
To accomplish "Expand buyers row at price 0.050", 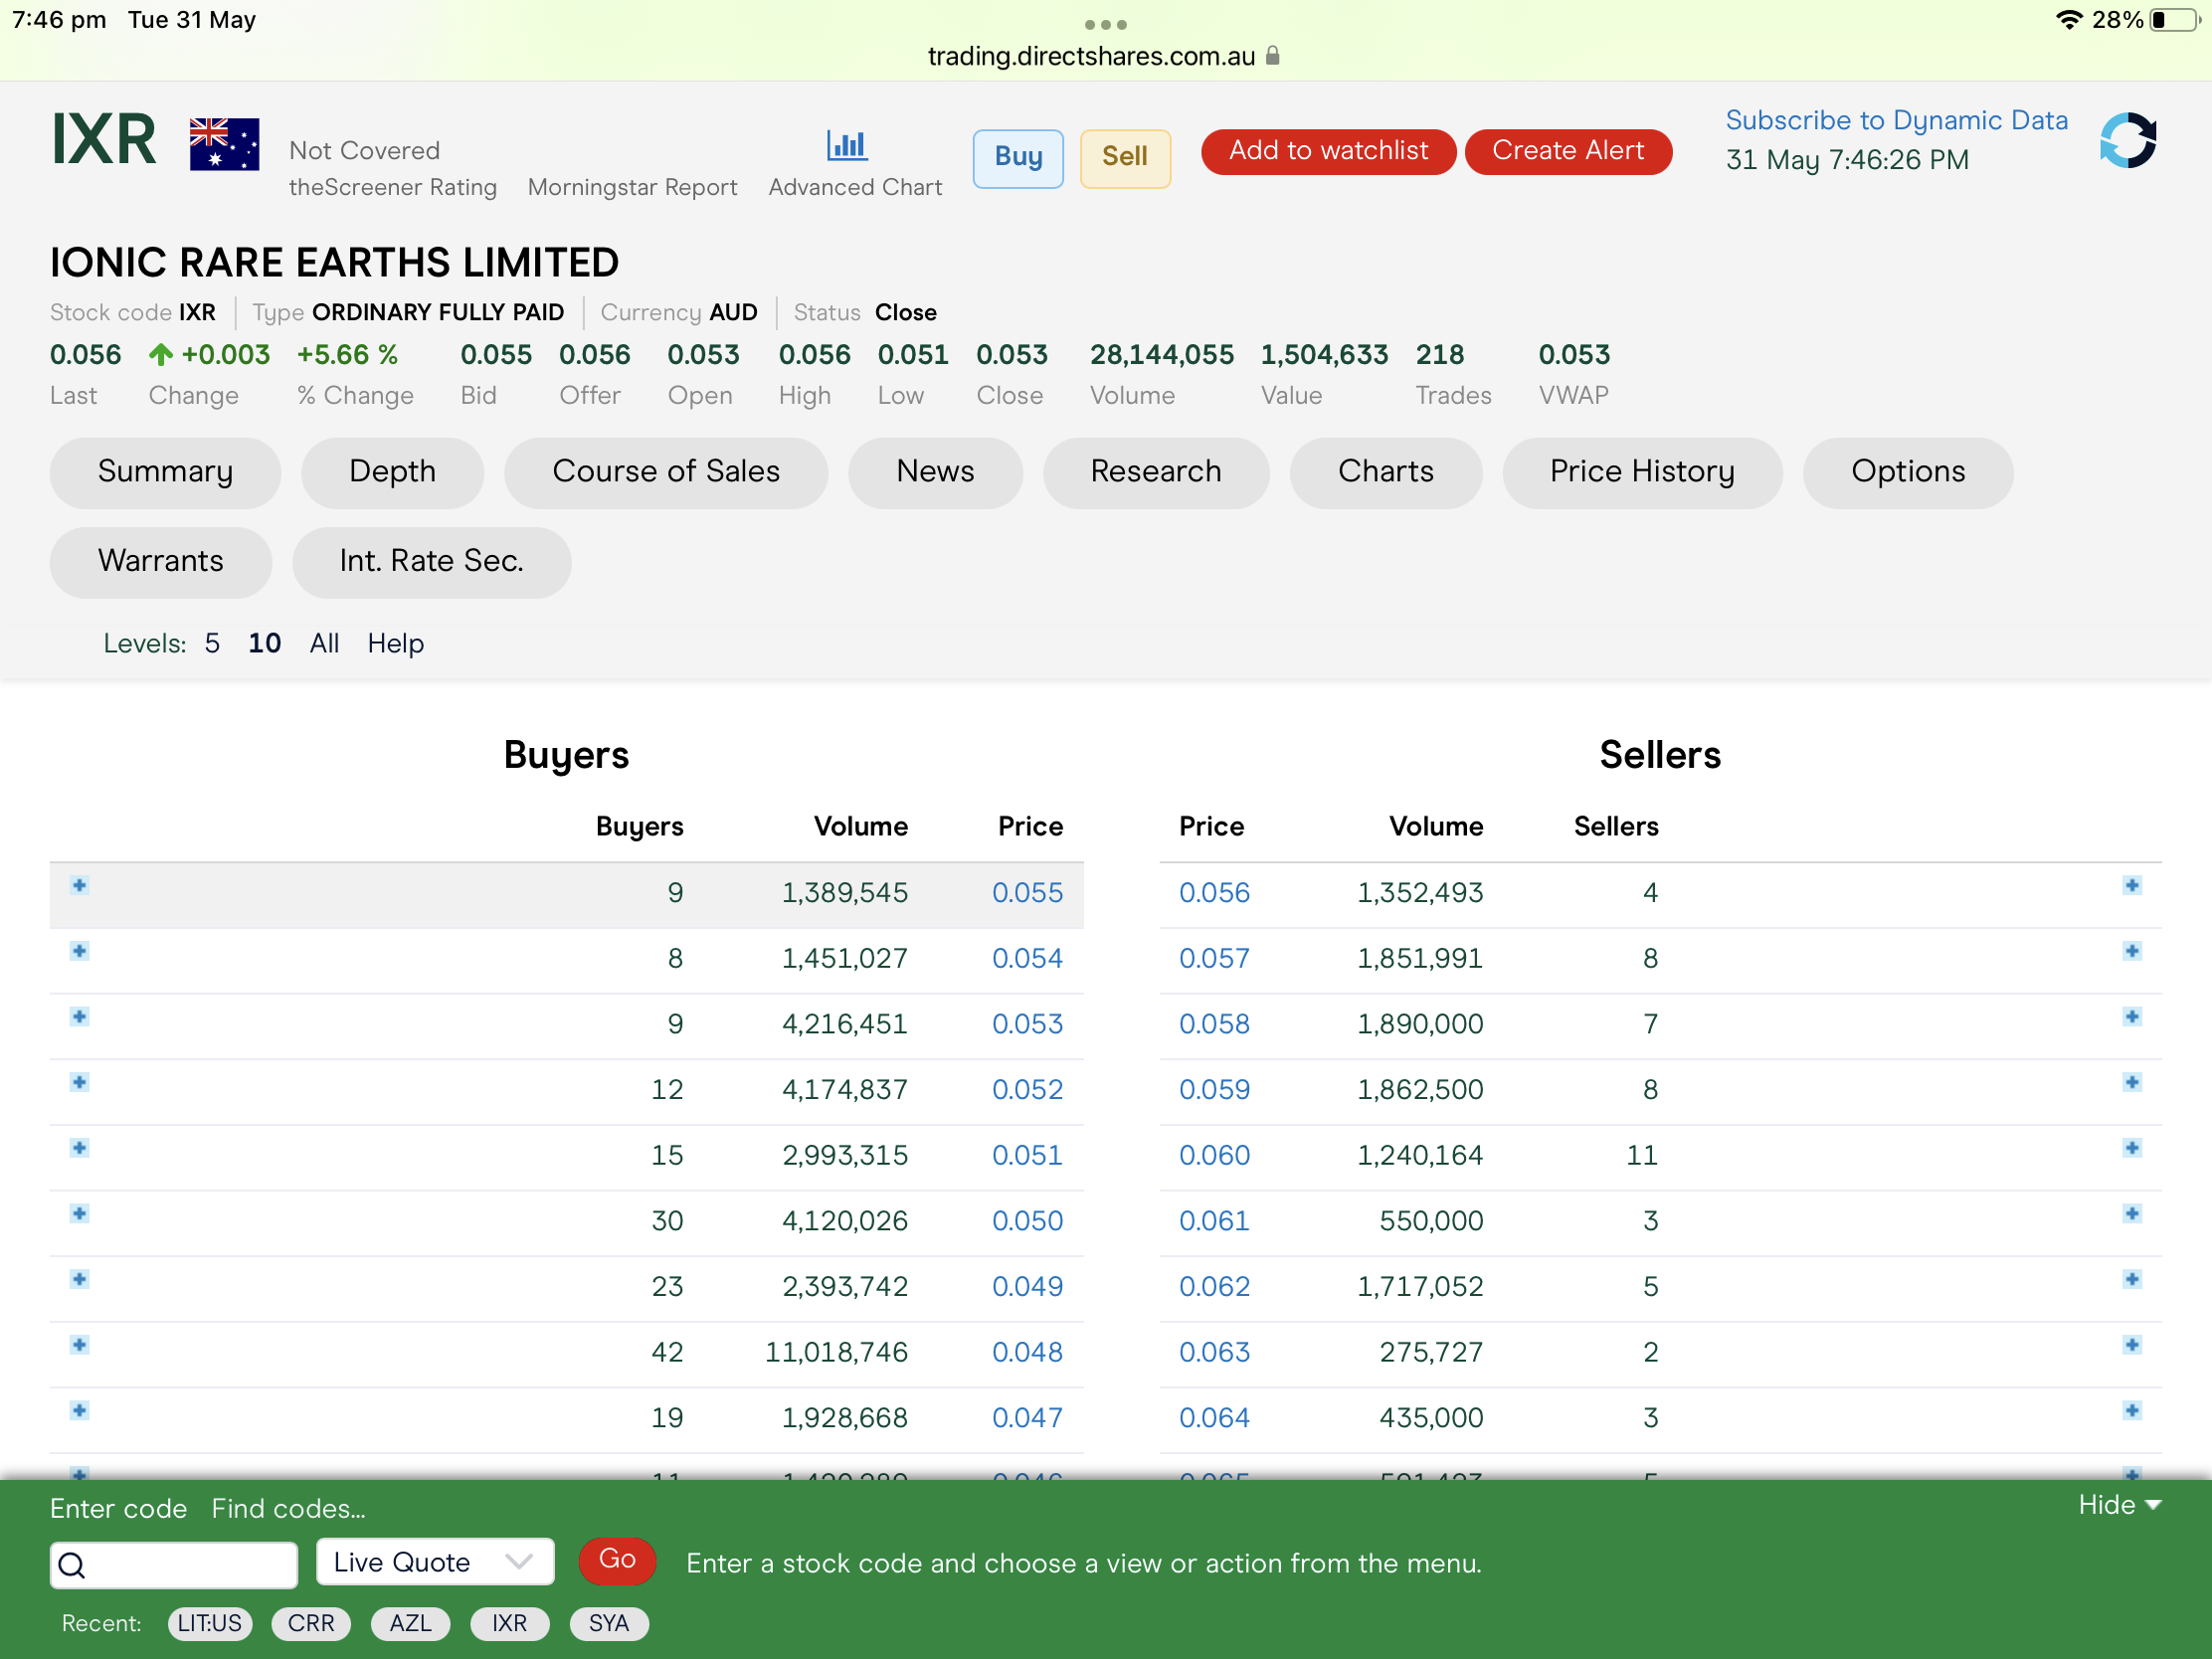I will click(80, 1214).
